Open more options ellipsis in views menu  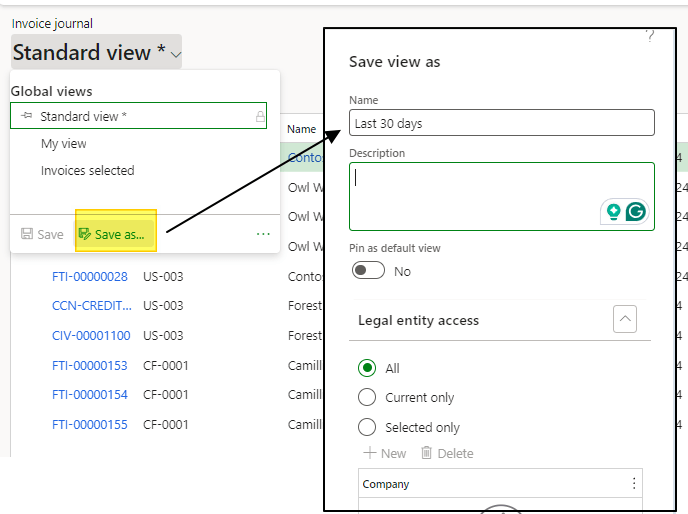[263, 234]
